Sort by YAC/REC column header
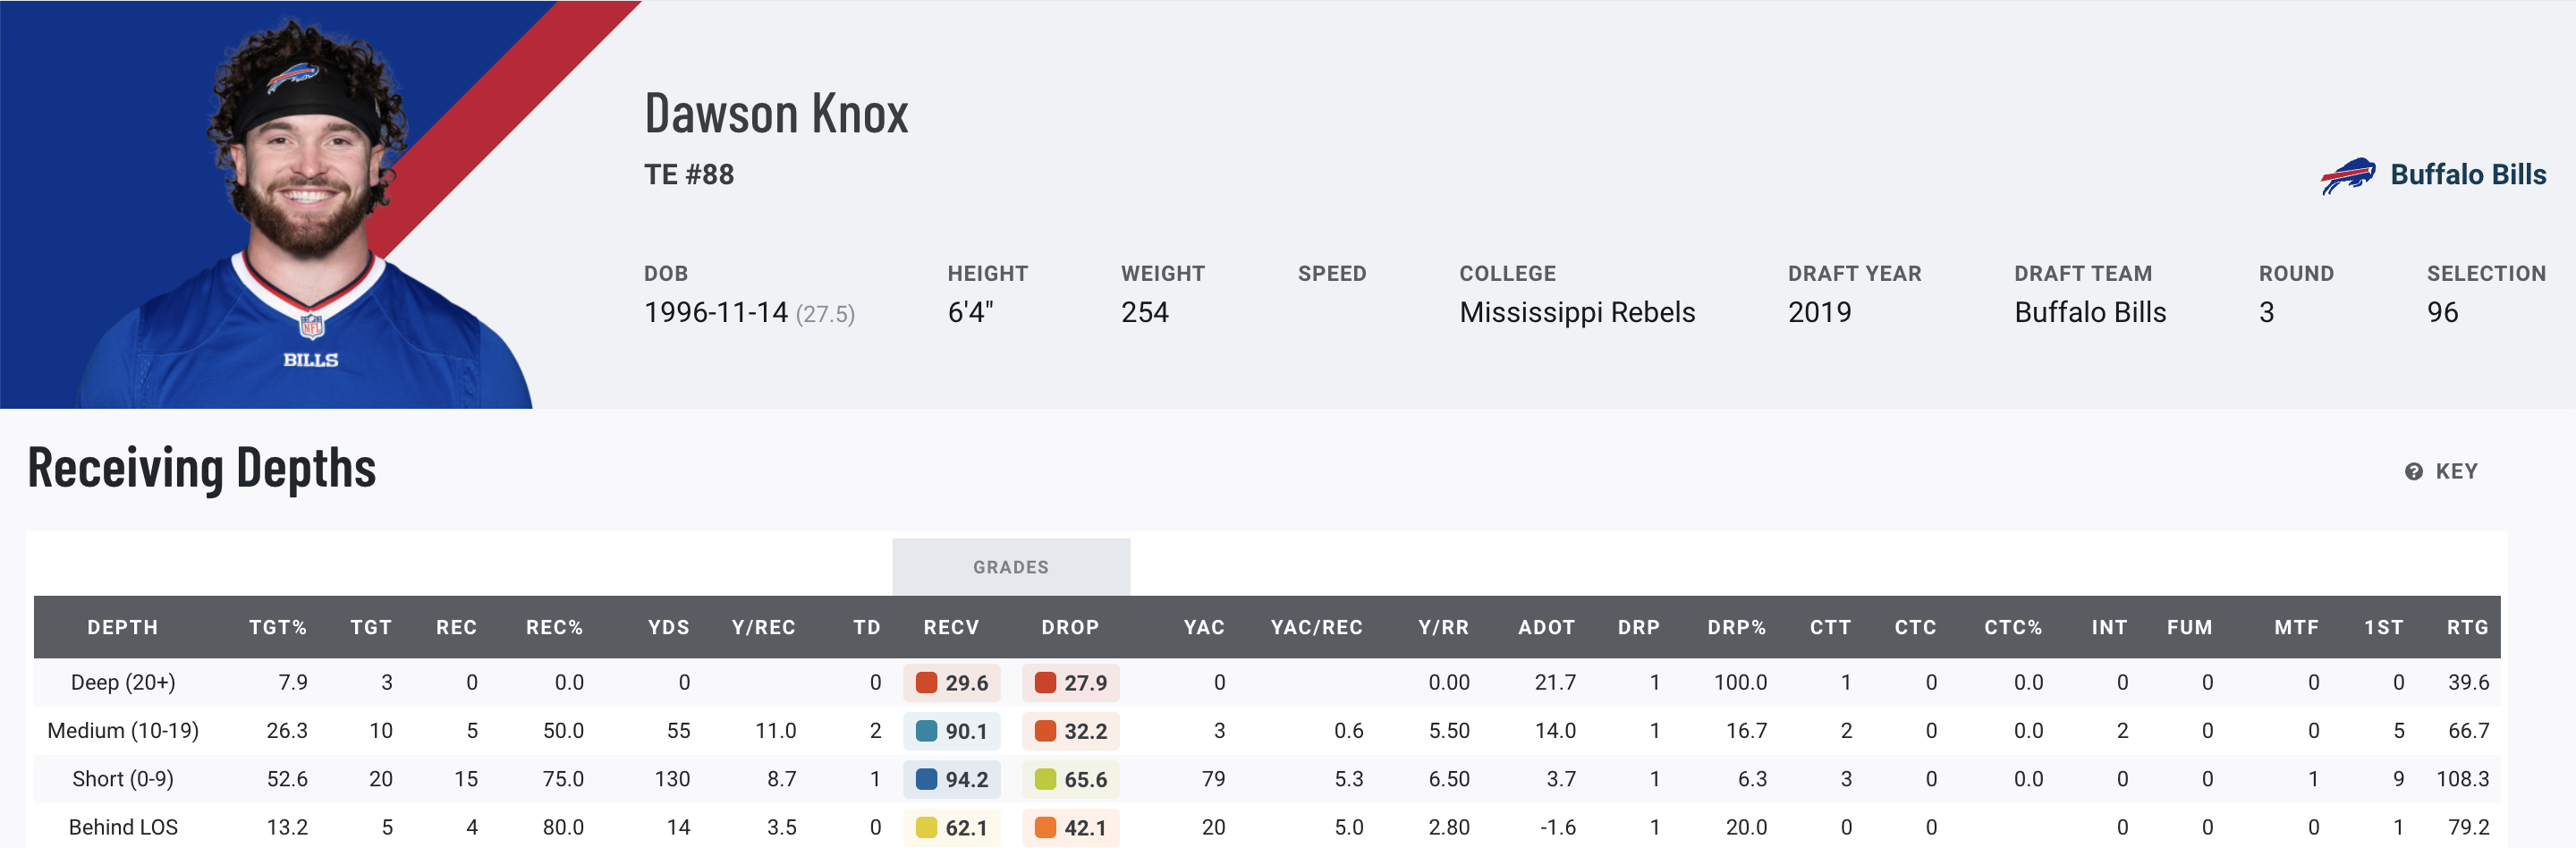Viewport: 2576px width, 848px height. (1315, 627)
